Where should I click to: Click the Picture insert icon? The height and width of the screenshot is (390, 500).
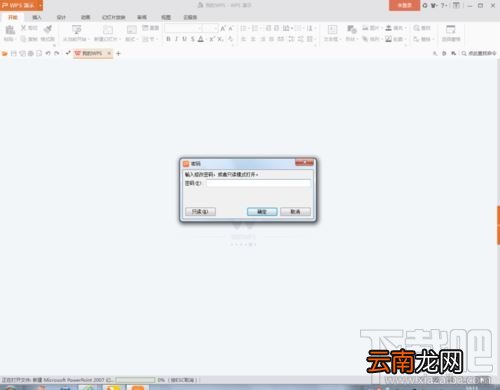365,28
